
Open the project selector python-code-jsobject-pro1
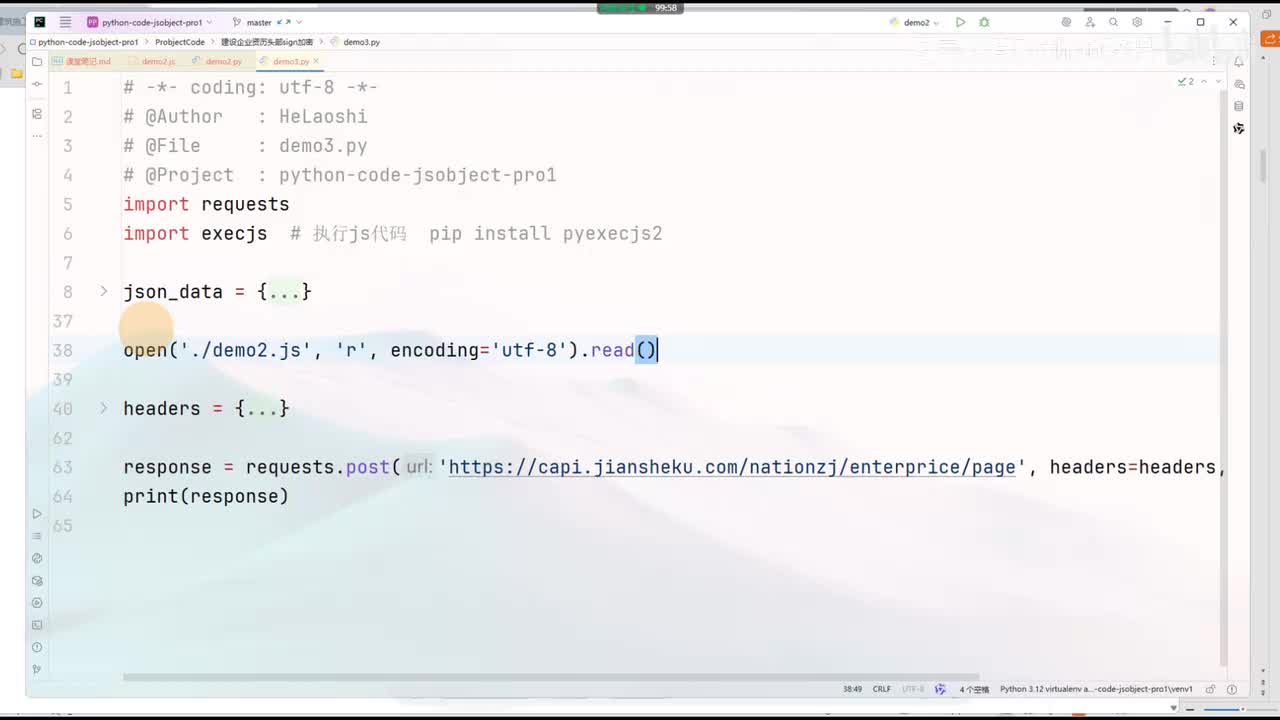149,22
